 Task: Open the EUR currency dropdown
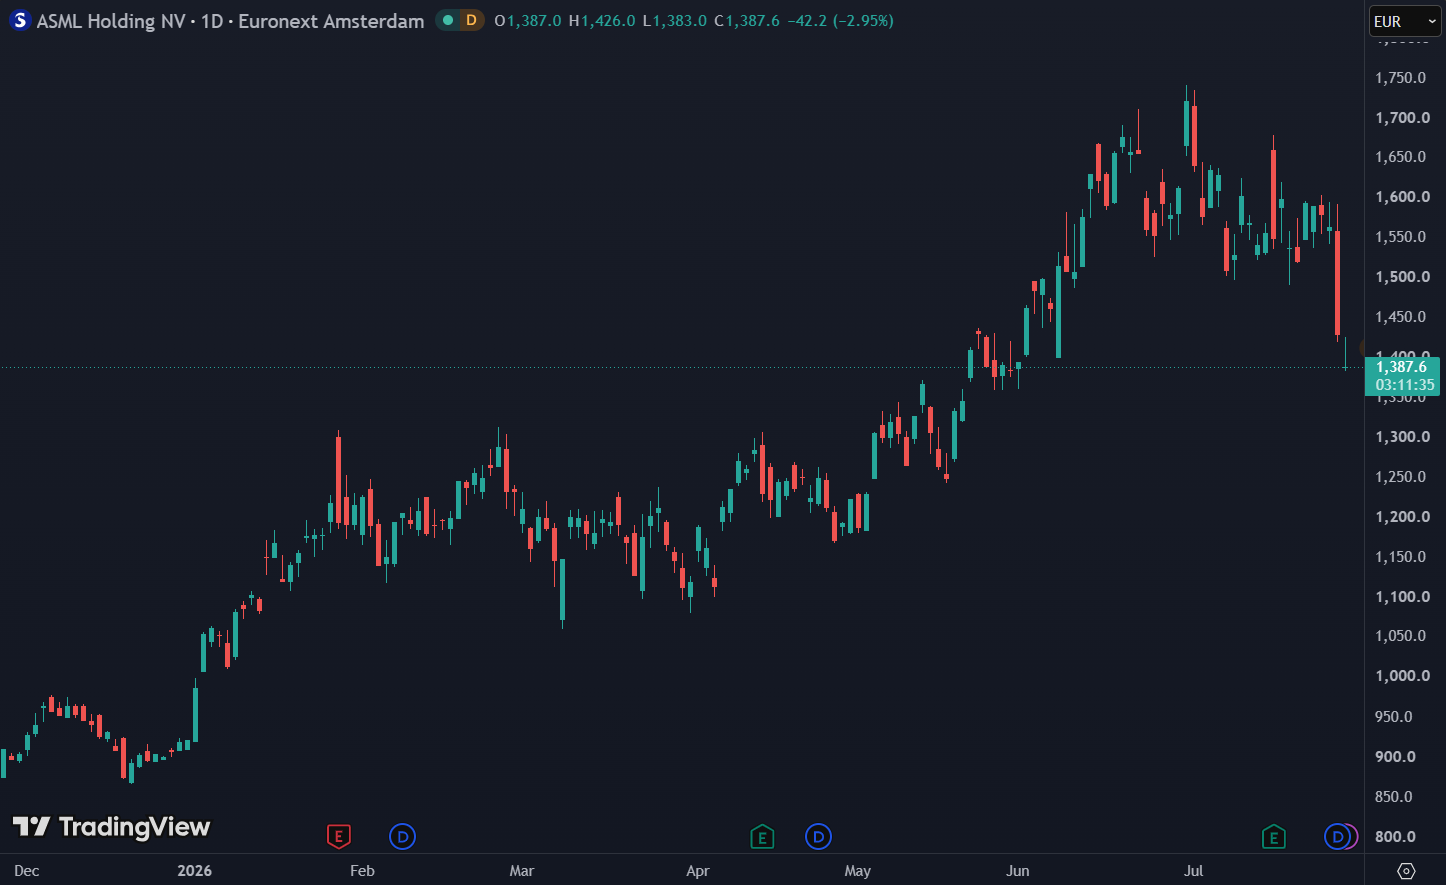click(1405, 21)
